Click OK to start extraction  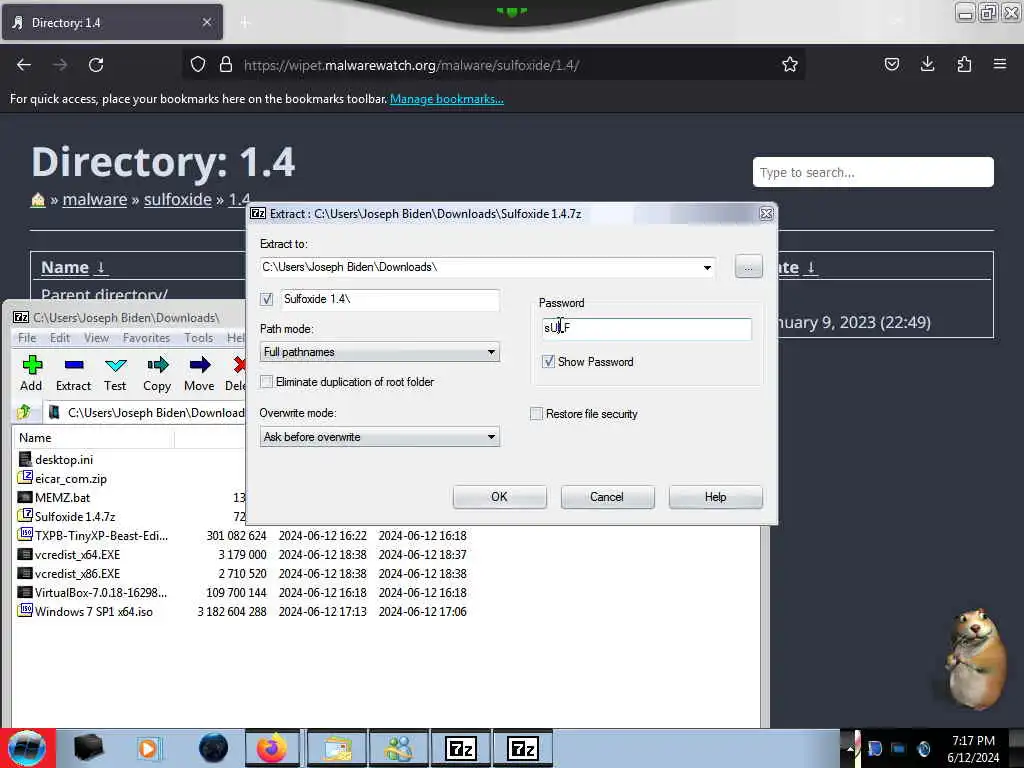pyautogui.click(x=500, y=497)
